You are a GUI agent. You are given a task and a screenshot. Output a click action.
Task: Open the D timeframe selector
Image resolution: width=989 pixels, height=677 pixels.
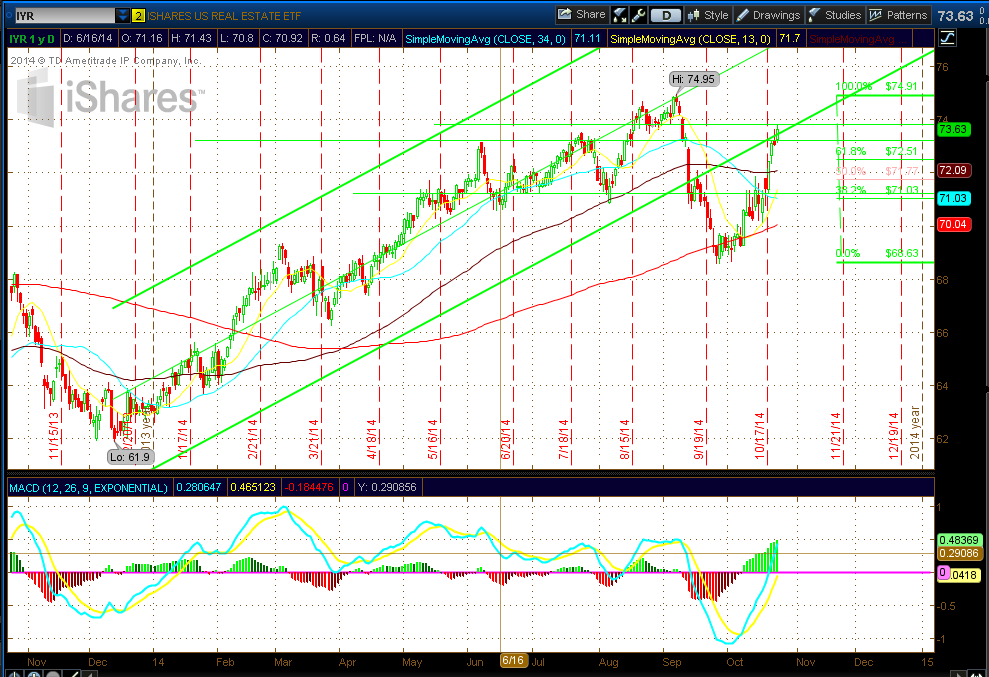click(665, 15)
